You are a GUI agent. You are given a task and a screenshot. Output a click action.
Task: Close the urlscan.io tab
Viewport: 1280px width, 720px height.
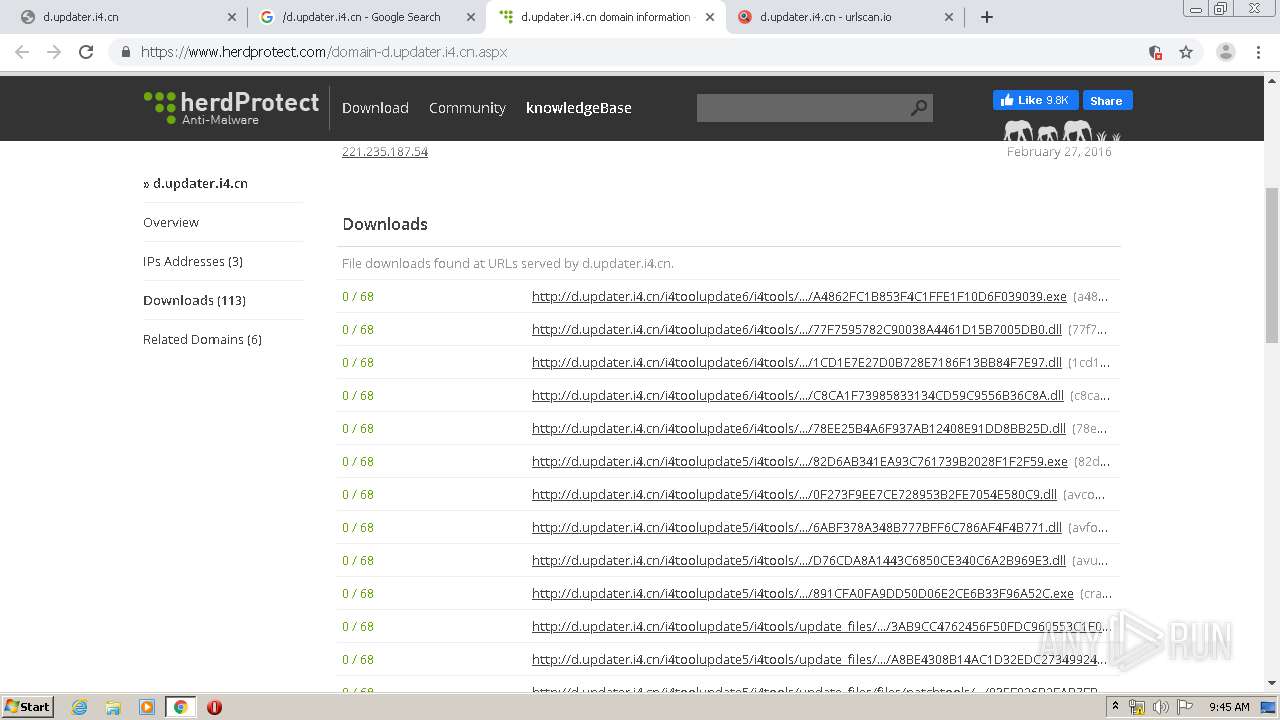click(x=949, y=17)
